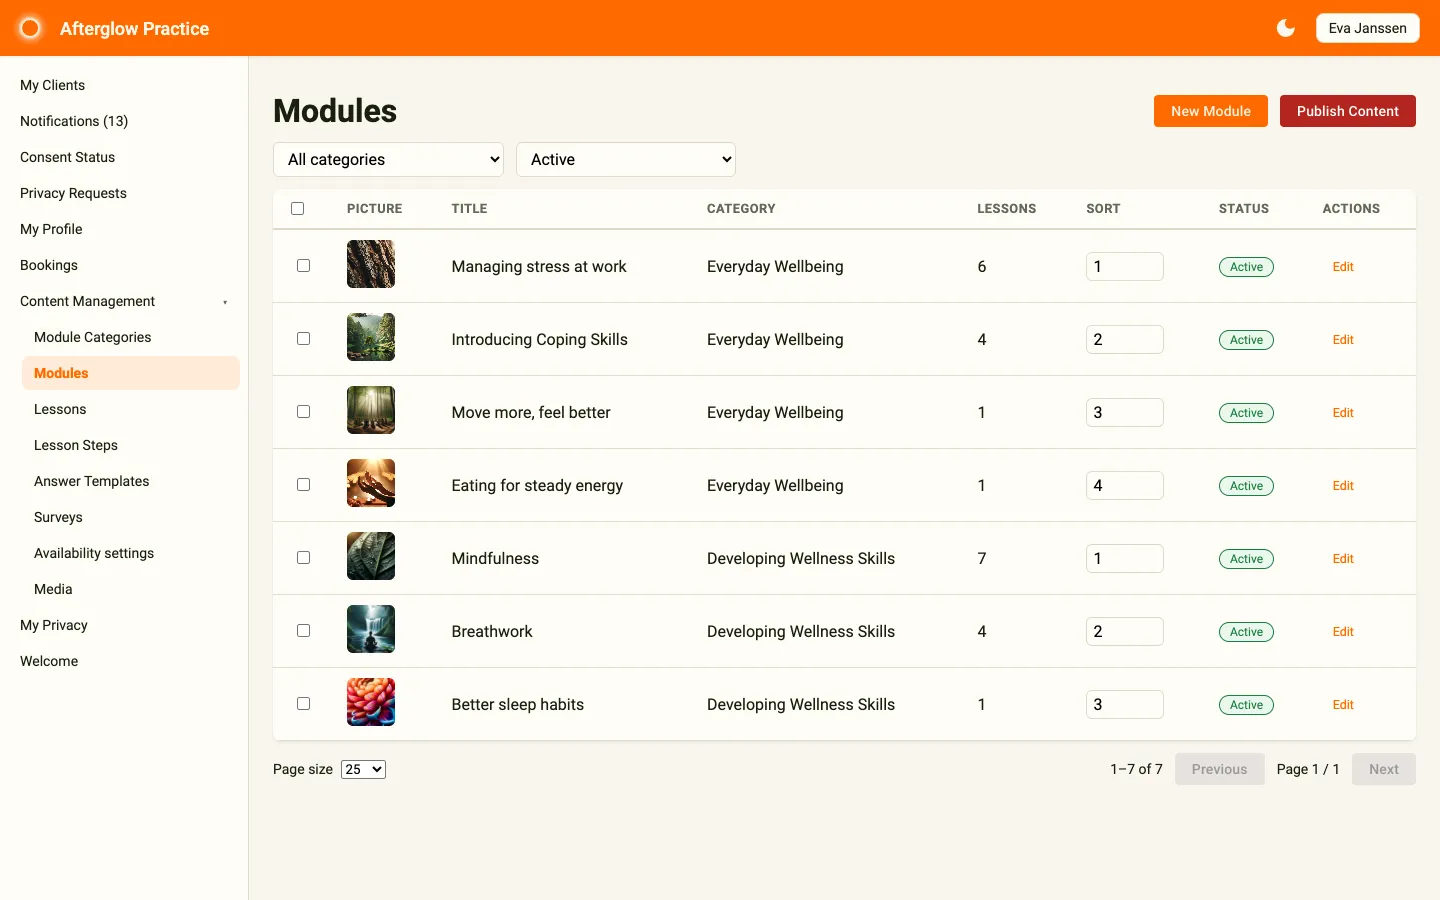Screen dimensions: 1440x900
Task: Sort by the Title column header
Action: (469, 209)
